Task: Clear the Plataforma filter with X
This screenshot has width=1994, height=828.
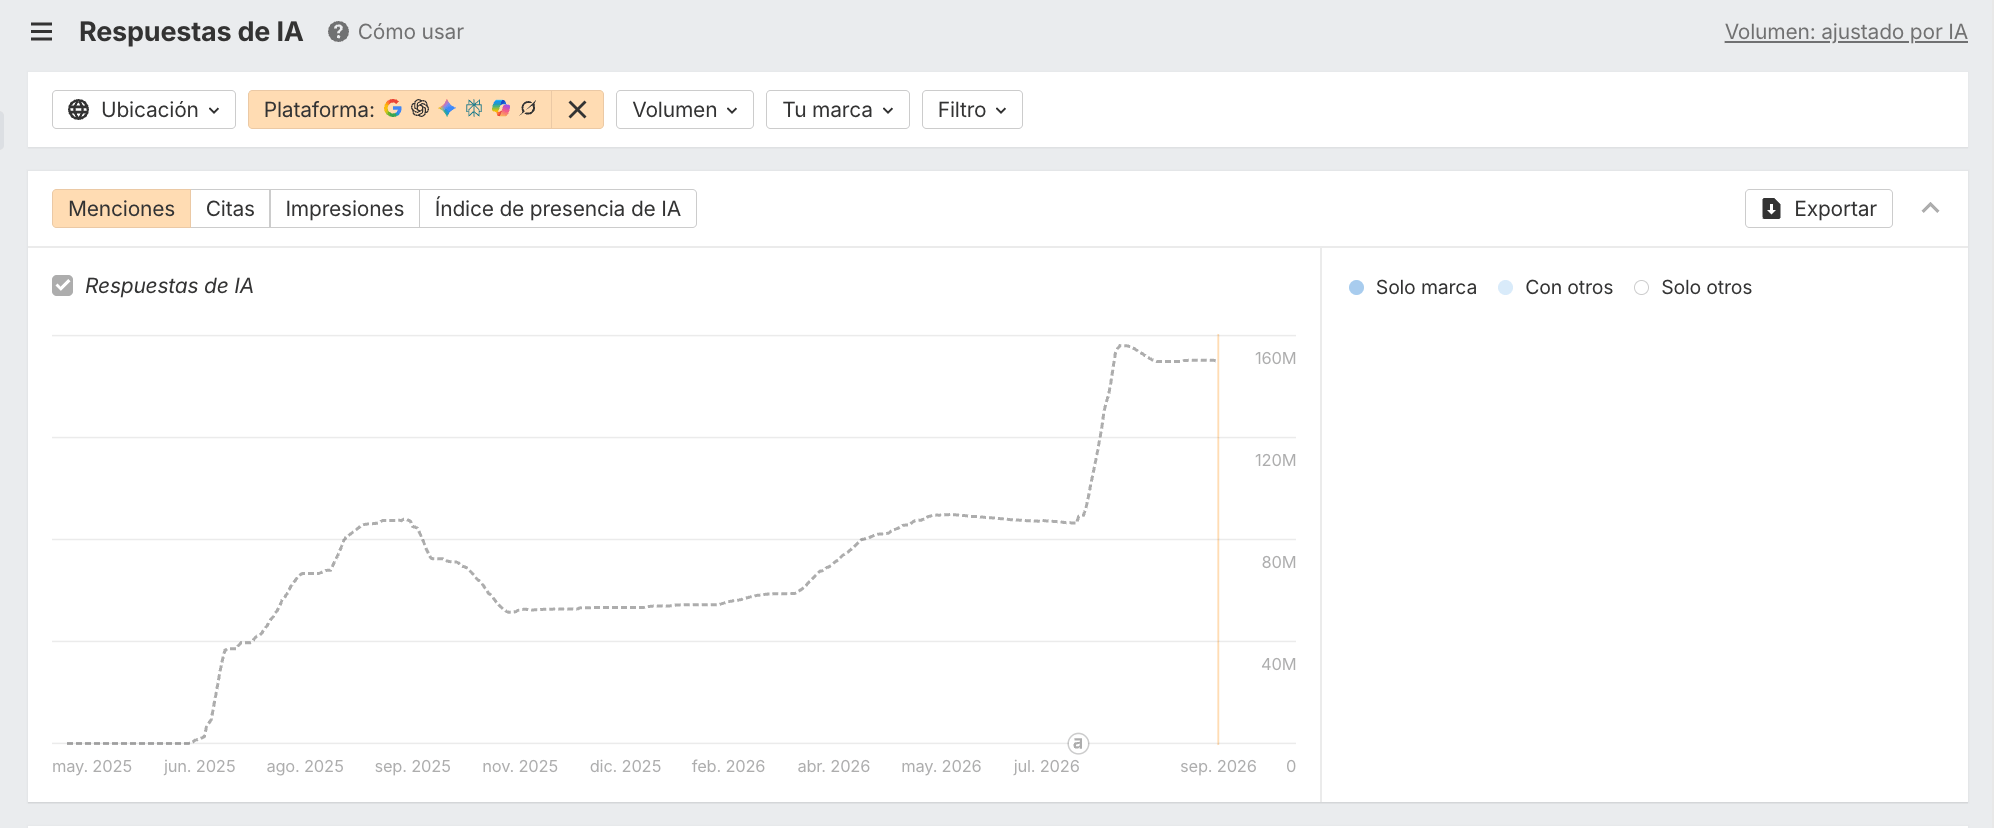Action: click(577, 110)
